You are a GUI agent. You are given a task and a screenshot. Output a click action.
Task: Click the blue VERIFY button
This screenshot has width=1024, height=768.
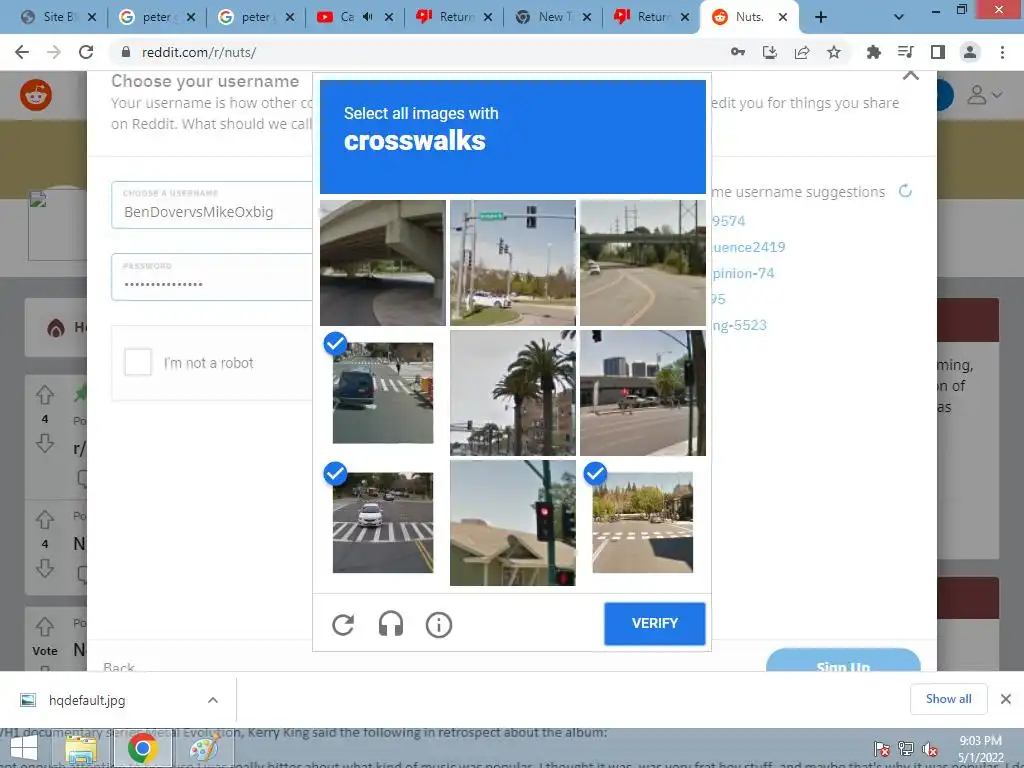pyautogui.click(x=654, y=624)
